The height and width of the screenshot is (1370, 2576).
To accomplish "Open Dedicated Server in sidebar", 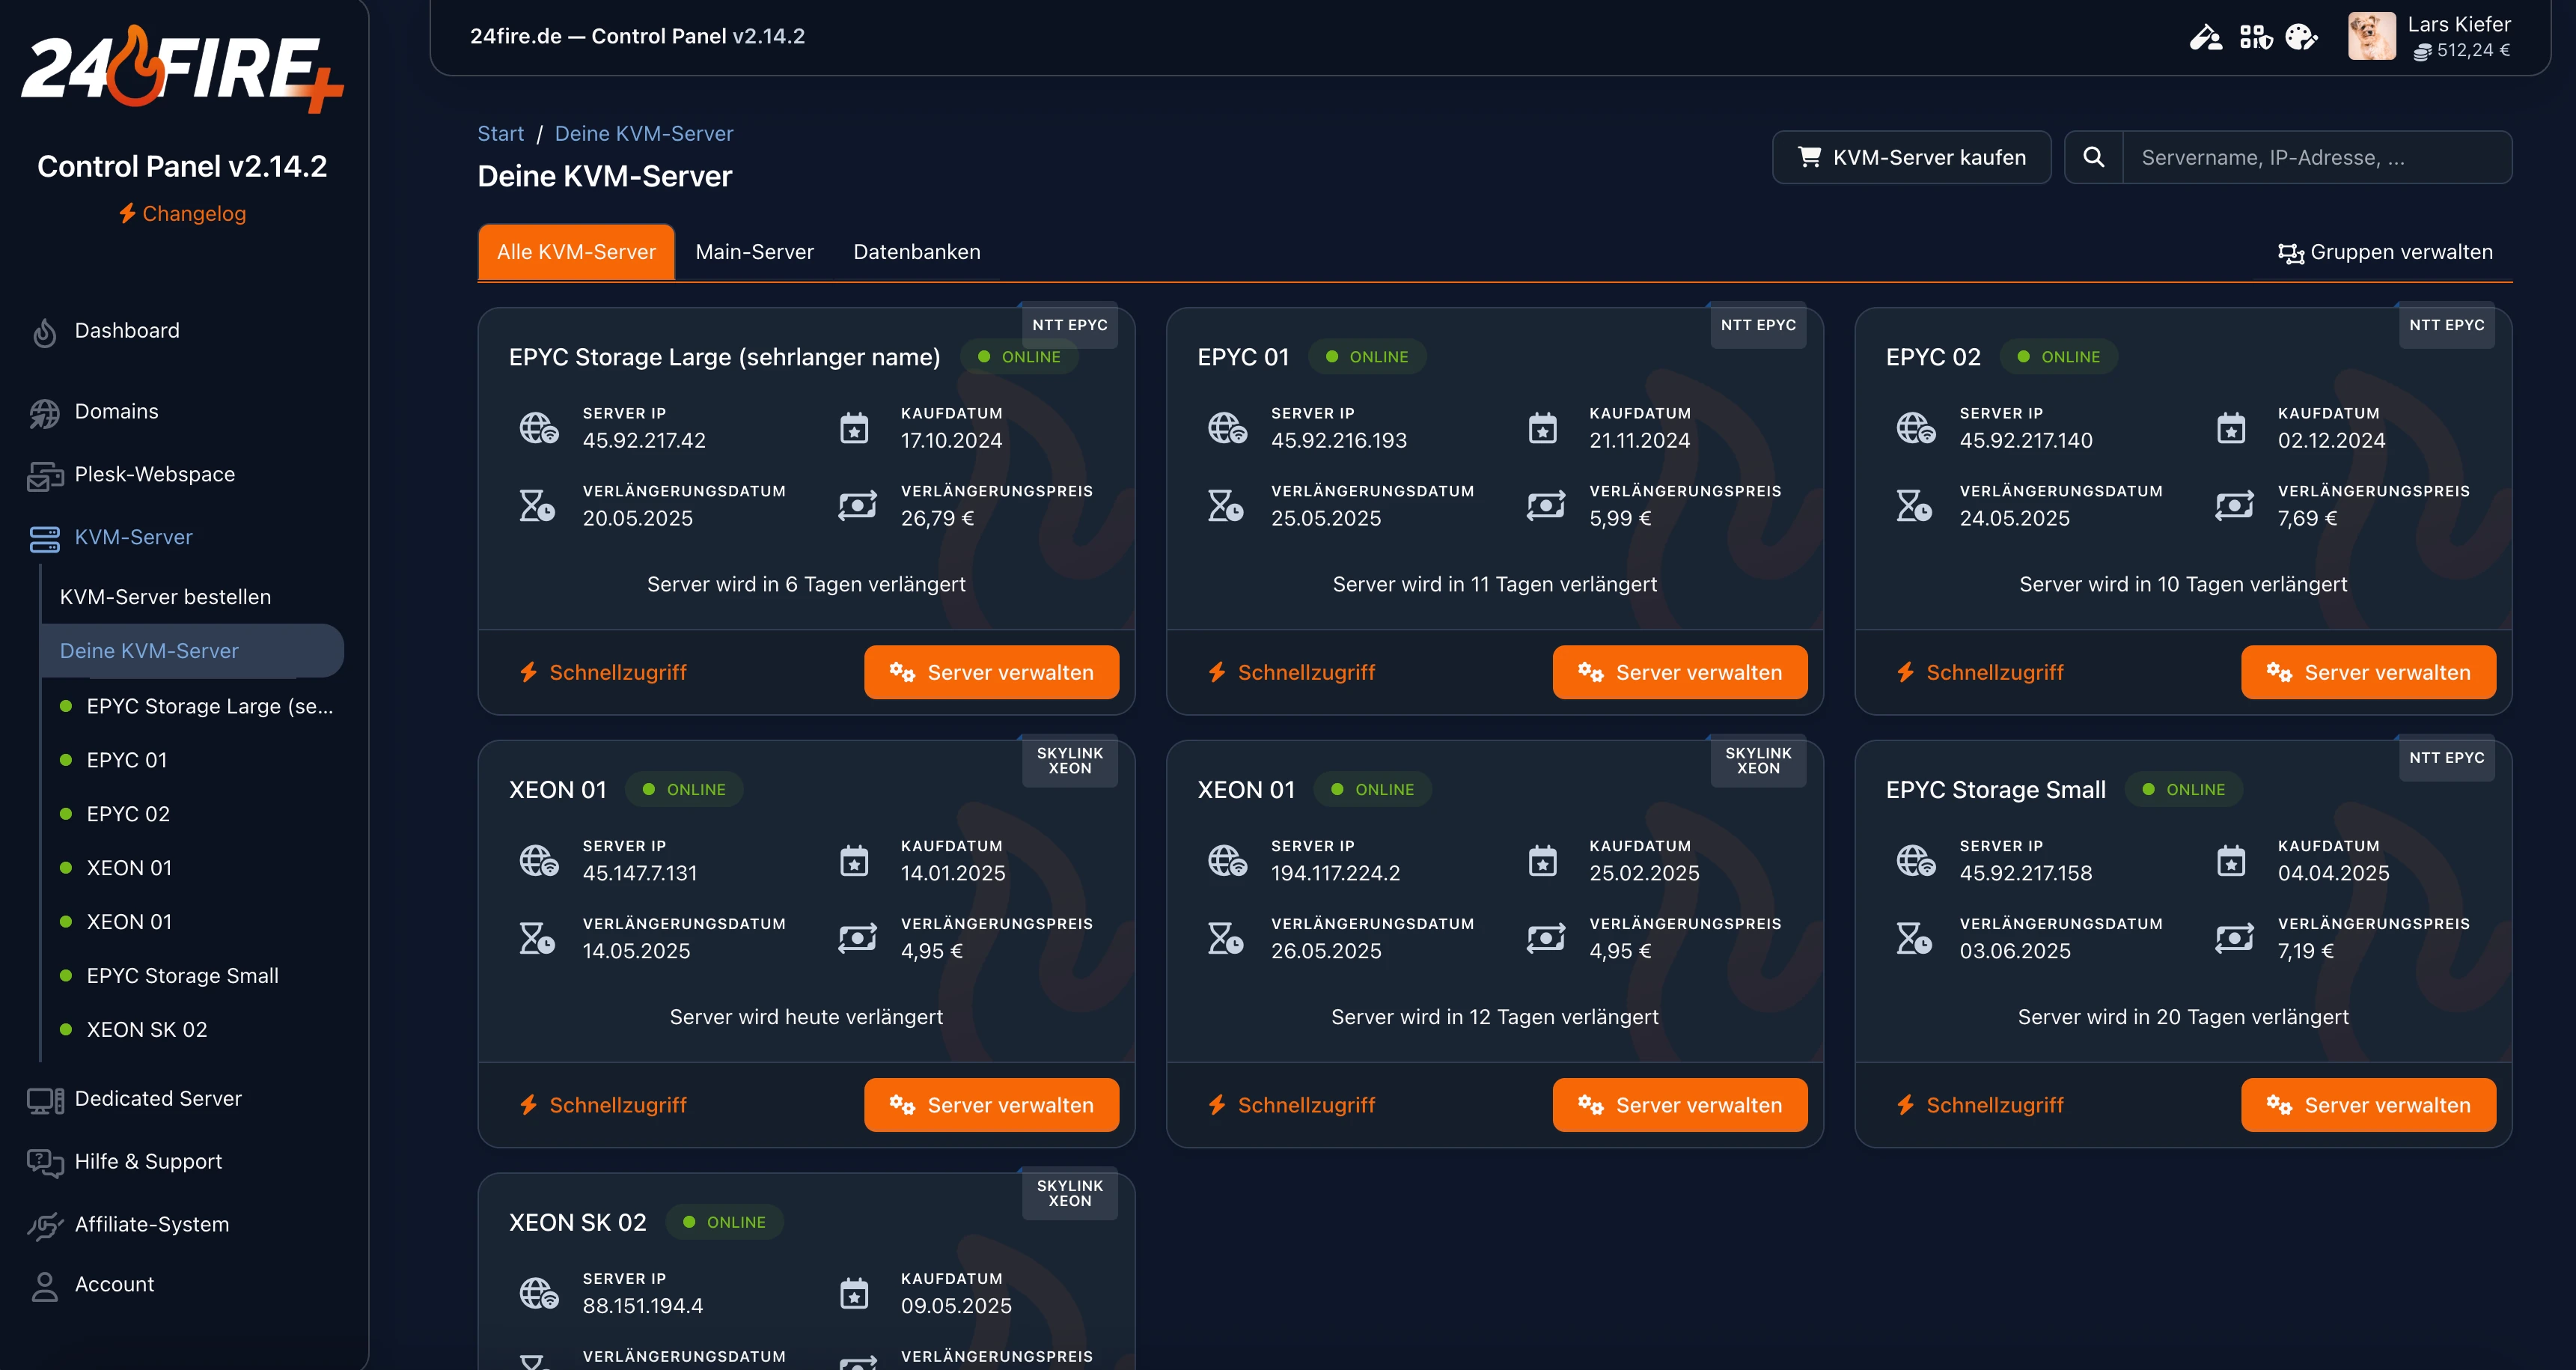I will click(158, 1099).
